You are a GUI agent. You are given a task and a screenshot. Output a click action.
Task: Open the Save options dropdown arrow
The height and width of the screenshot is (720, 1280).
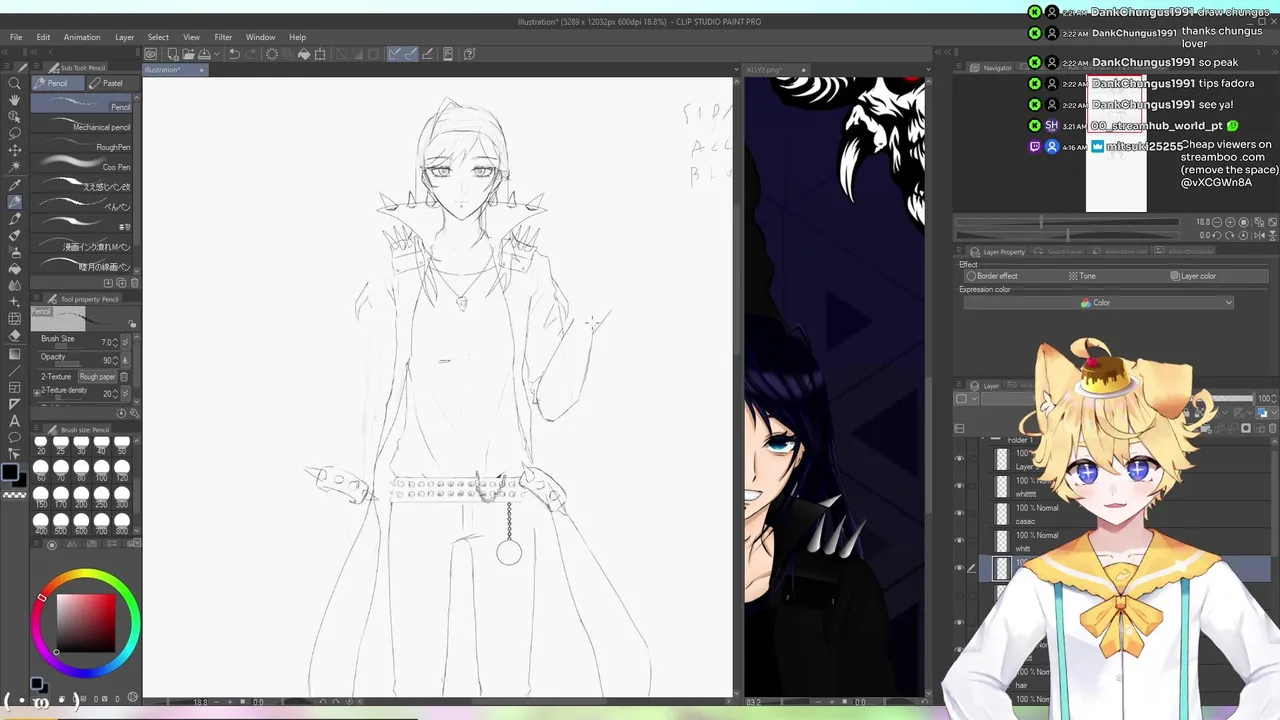tap(216, 54)
